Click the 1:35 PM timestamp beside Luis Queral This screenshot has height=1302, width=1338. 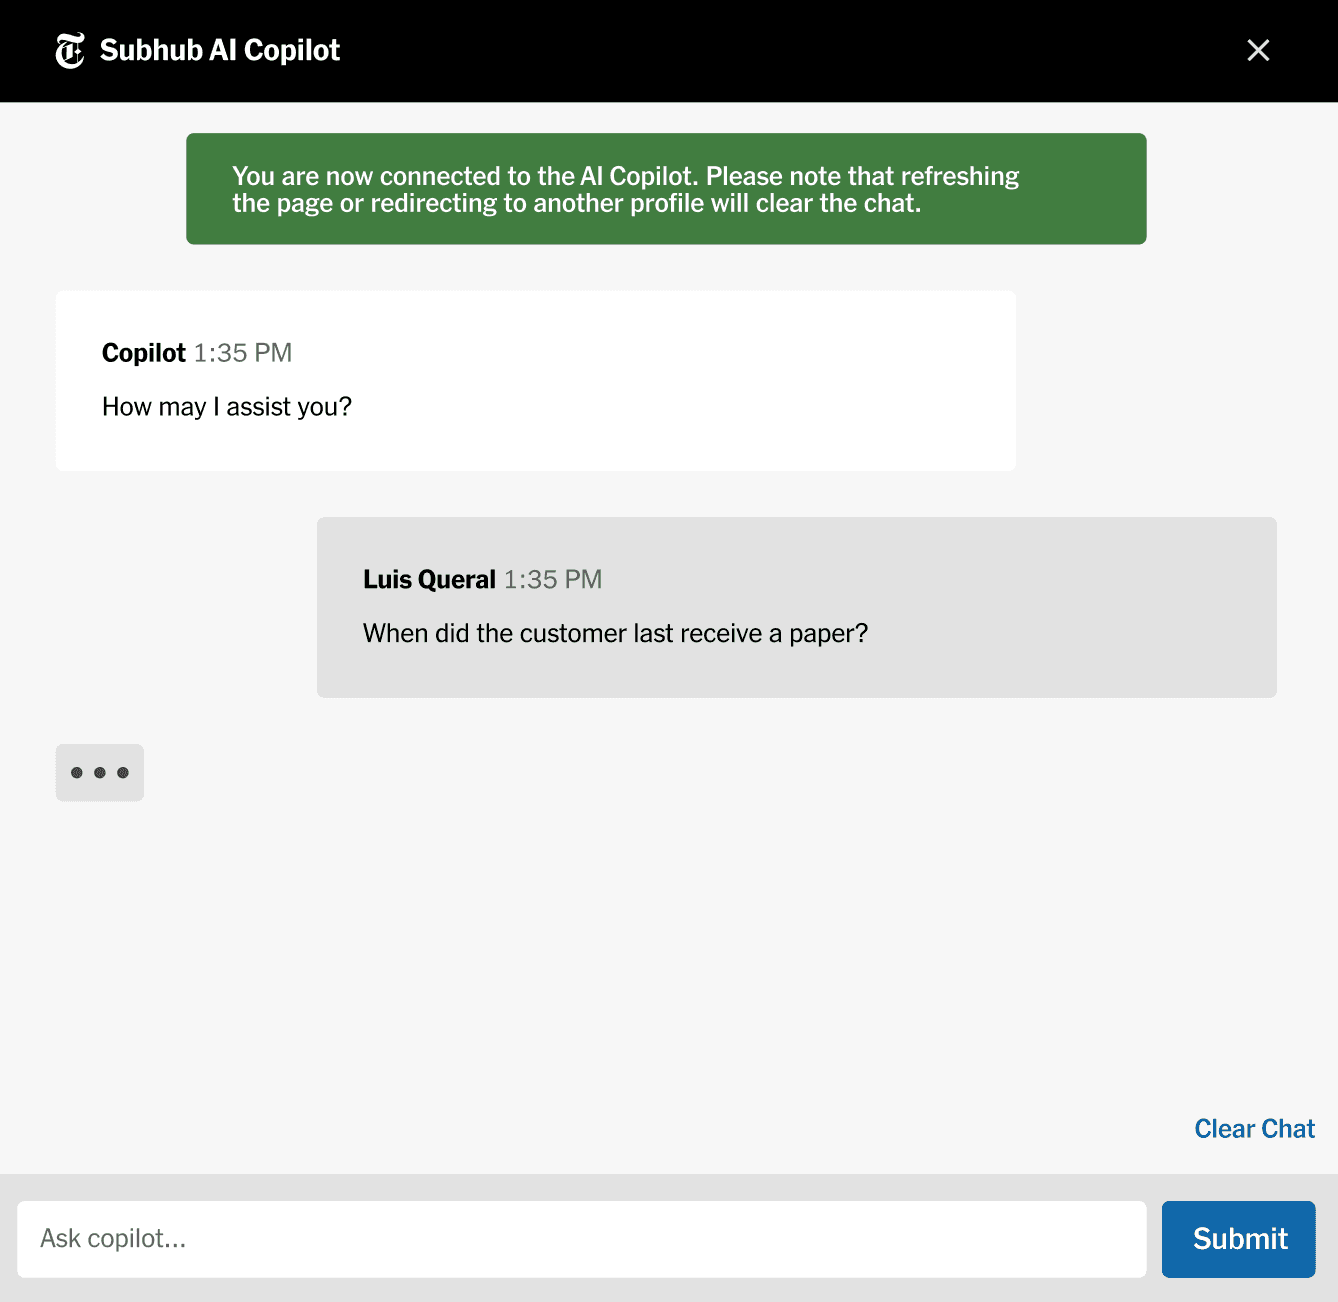pos(553,580)
